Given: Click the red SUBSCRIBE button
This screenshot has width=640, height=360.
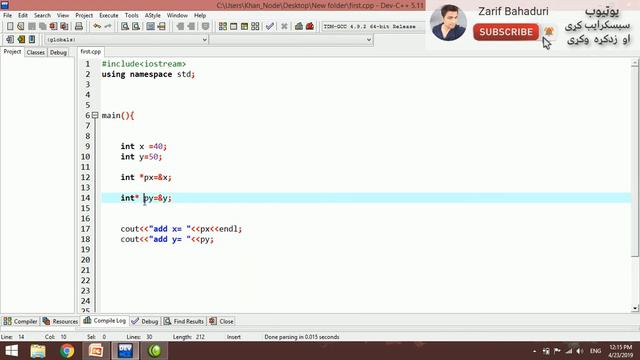Looking at the screenshot, I should (506, 32).
